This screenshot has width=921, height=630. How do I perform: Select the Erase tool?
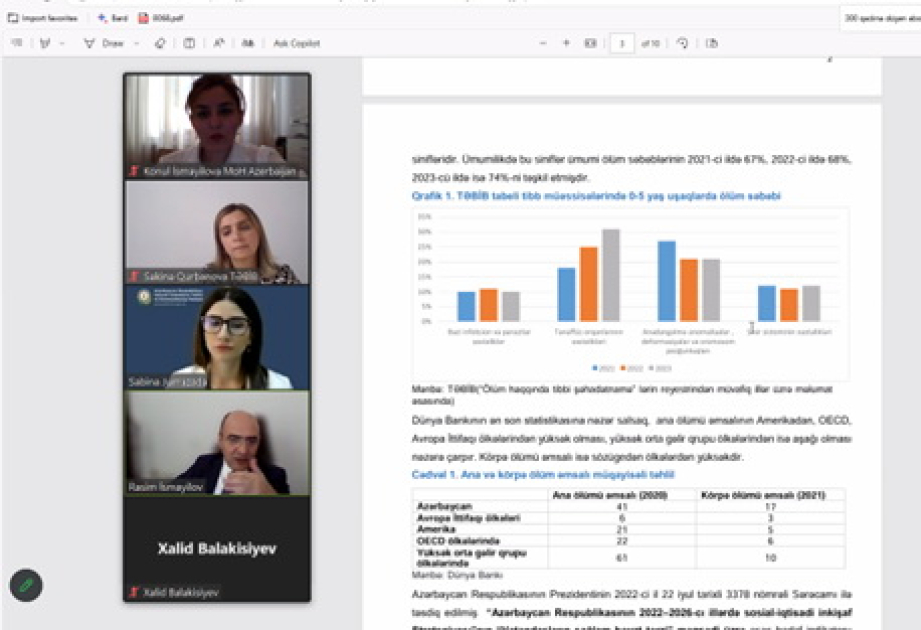160,43
